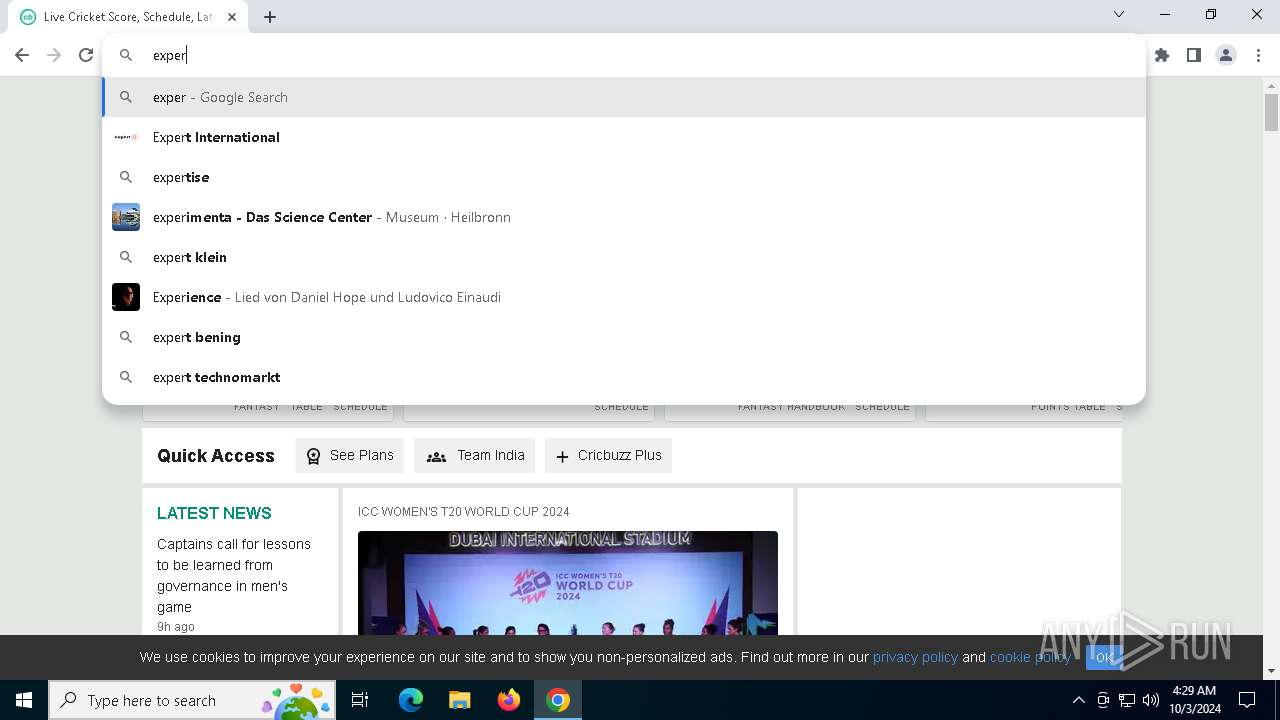Click the taskbar 'Type here to search' box
The height and width of the screenshot is (720, 1280).
tap(192, 700)
